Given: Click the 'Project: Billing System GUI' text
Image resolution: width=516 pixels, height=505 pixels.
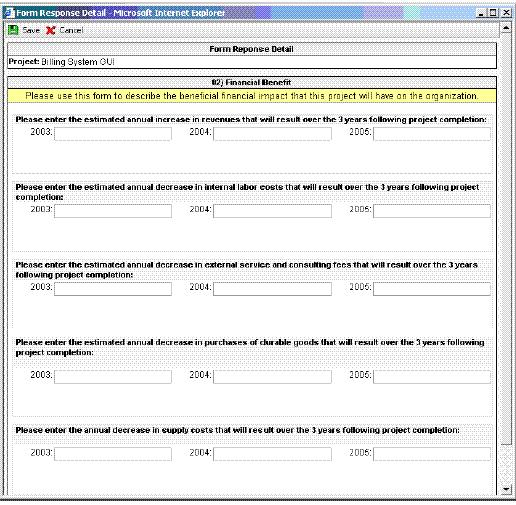Looking at the screenshot, I should point(62,62).
